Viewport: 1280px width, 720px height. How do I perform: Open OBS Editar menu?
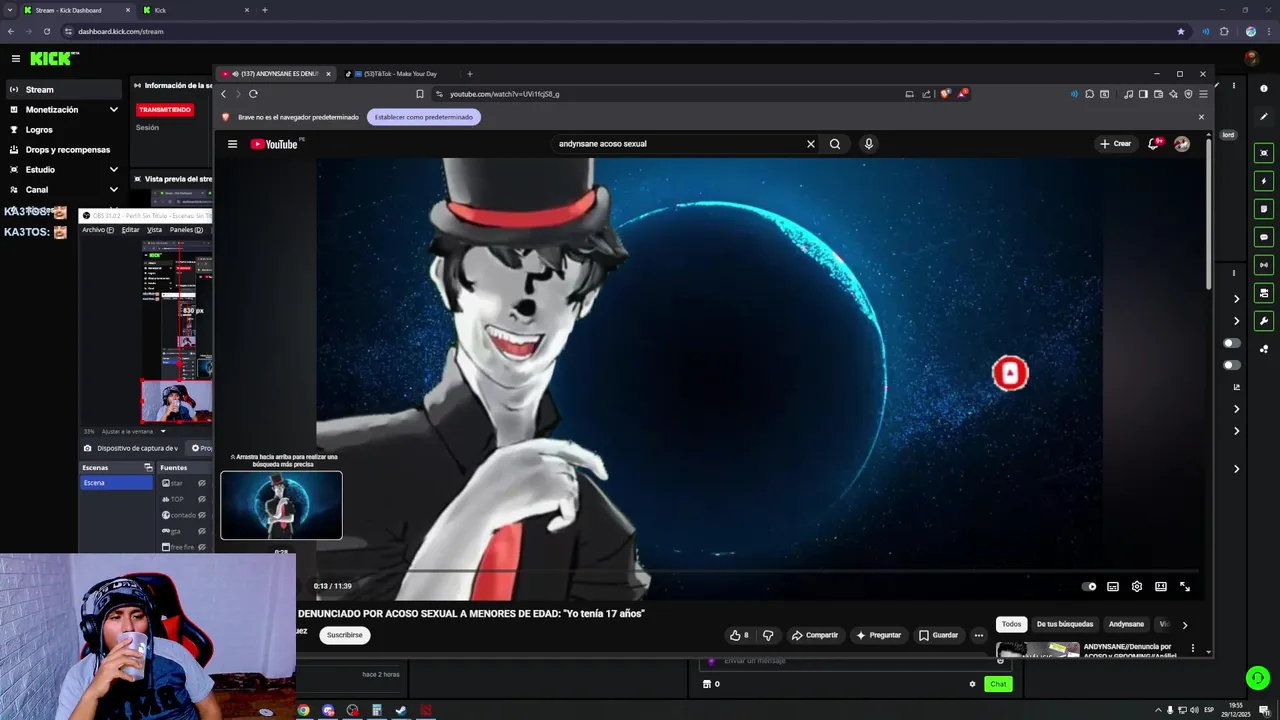131,230
